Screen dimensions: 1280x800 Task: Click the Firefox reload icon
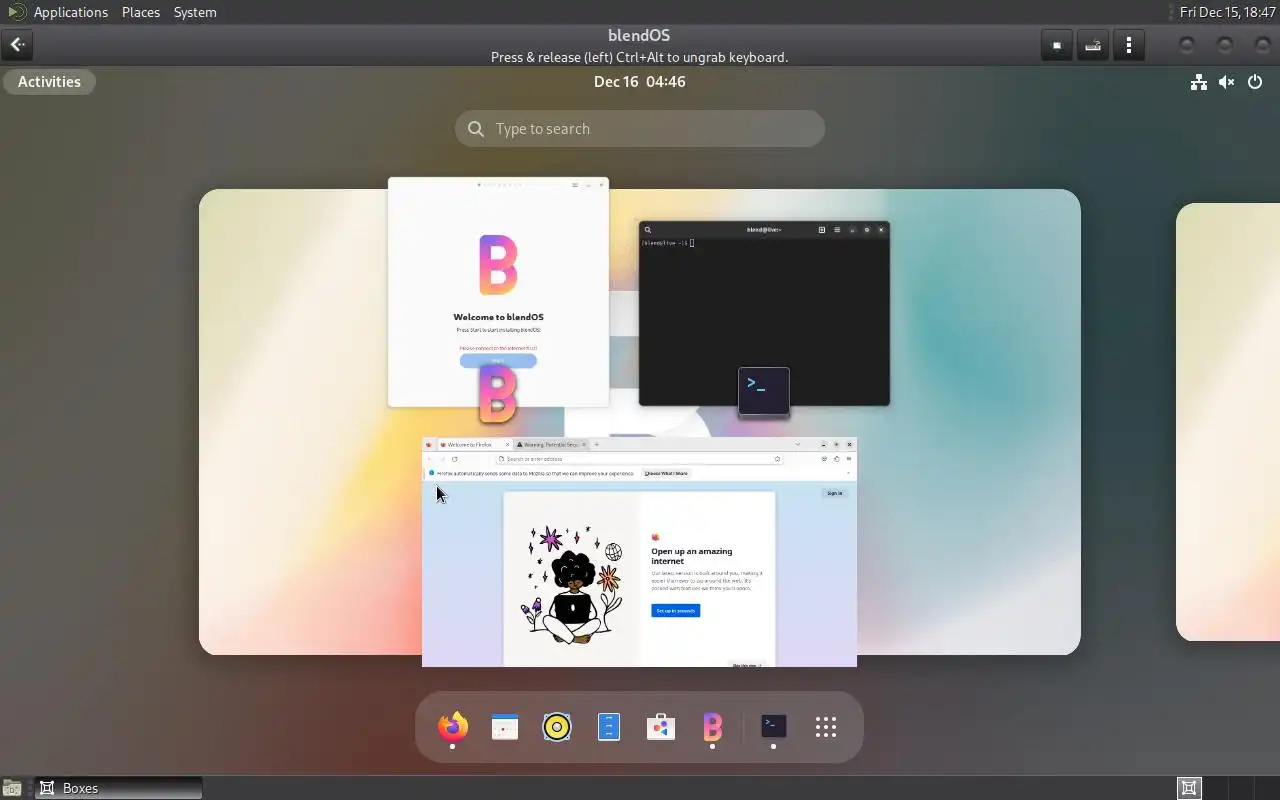tap(455, 459)
